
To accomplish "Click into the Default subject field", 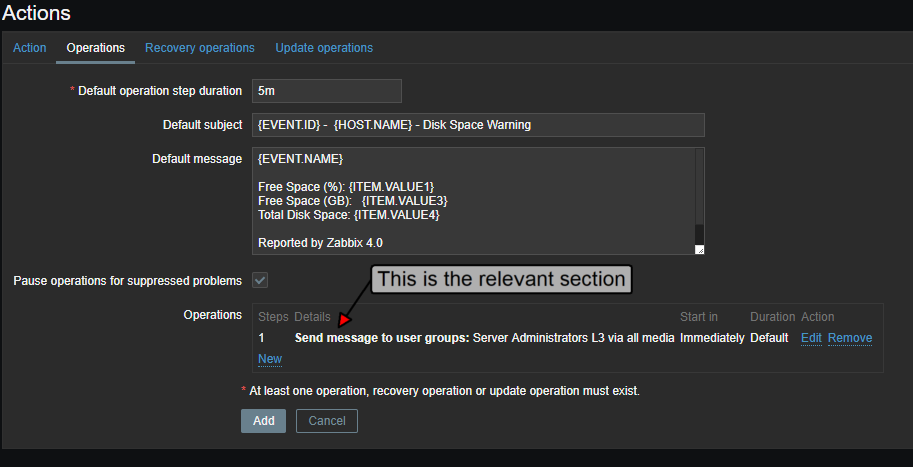I will (478, 125).
